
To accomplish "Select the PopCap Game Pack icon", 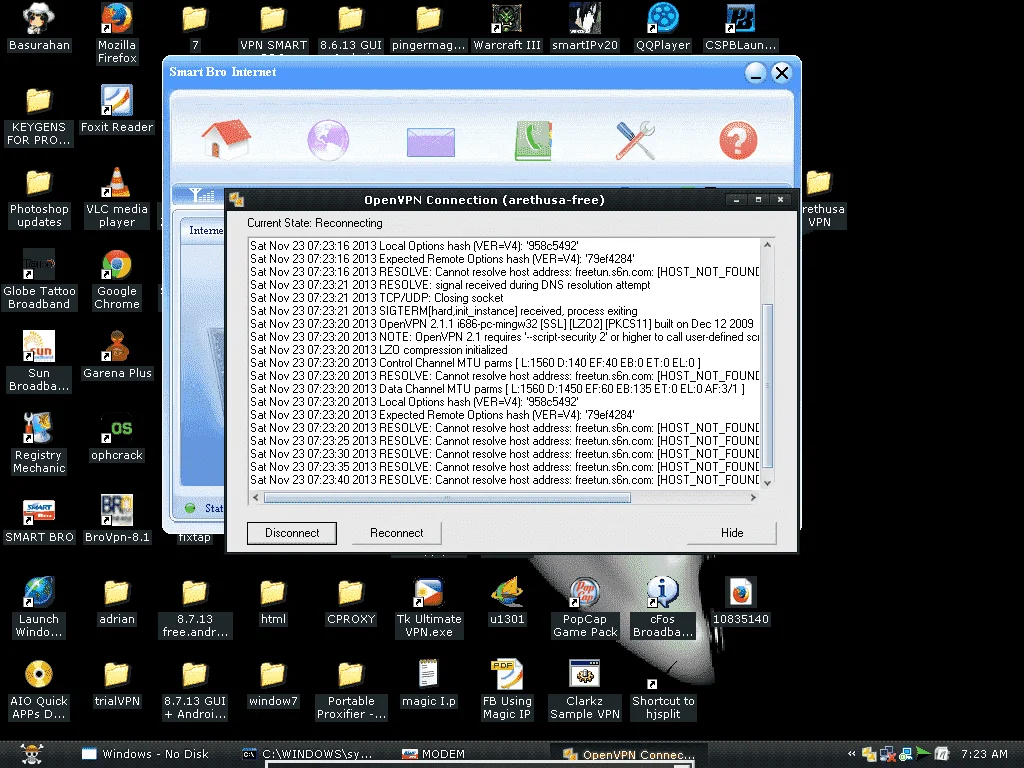I will (584, 607).
